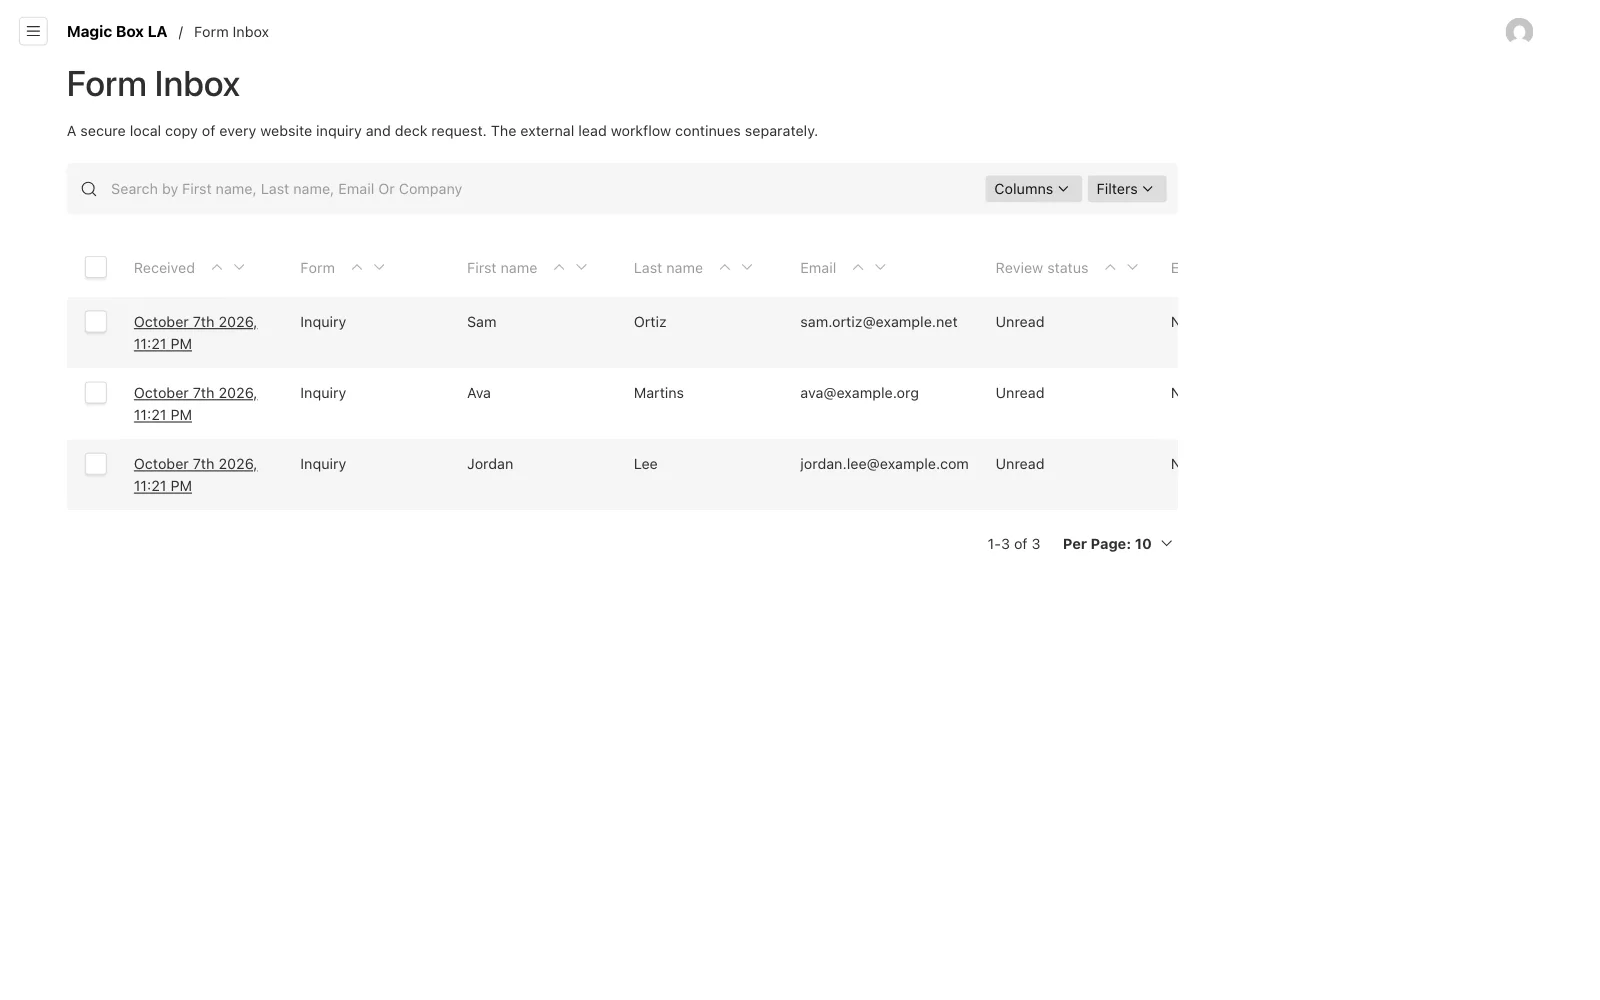Click the search magnifier icon
The image size is (1600, 1000).
click(89, 189)
